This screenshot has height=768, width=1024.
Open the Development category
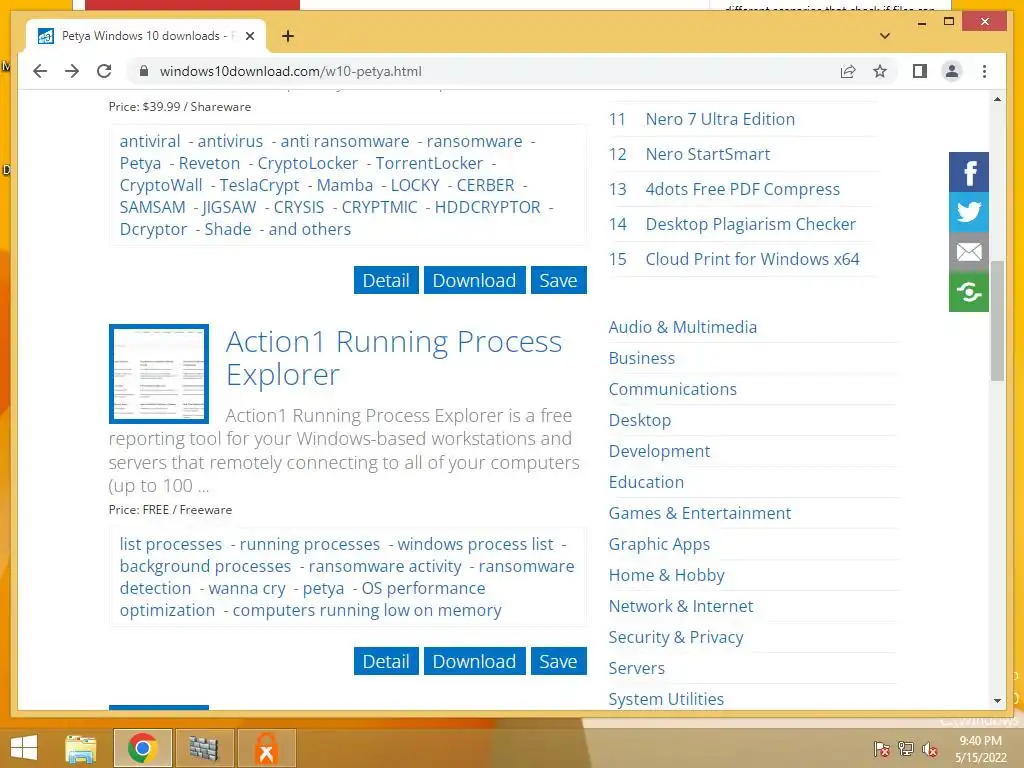tap(659, 451)
